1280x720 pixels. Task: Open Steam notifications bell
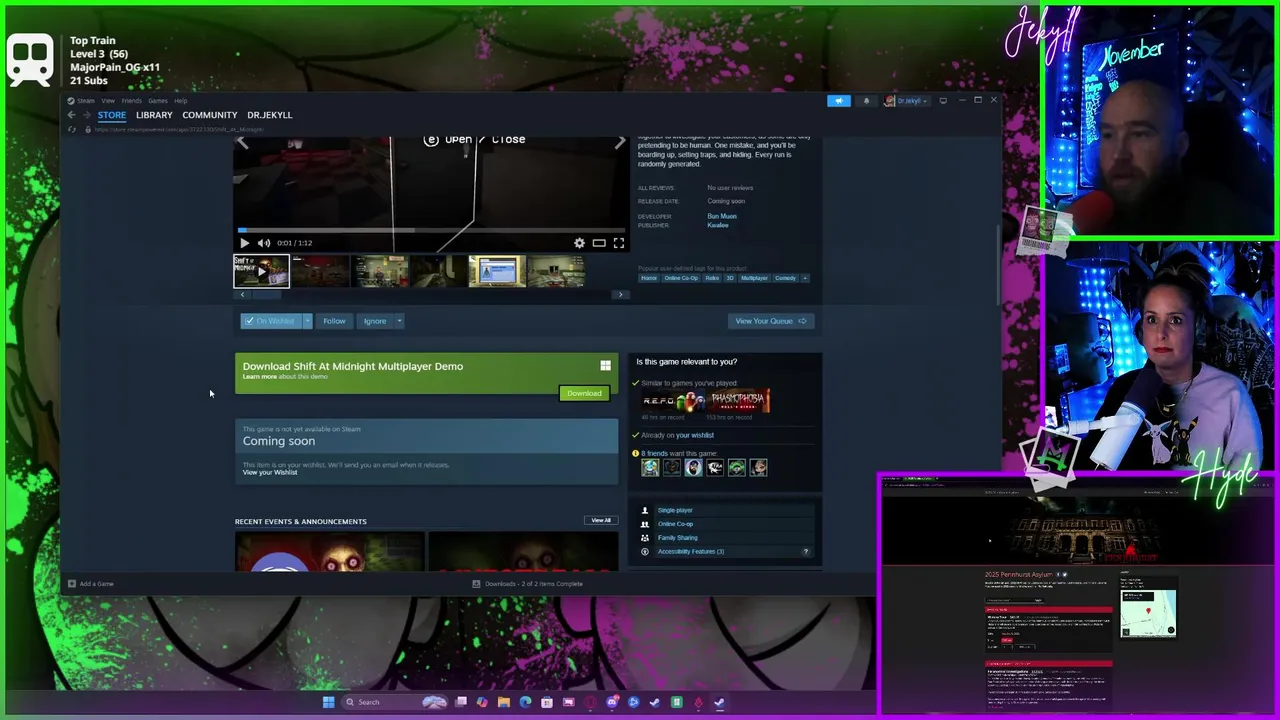pyautogui.click(x=866, y=101)
